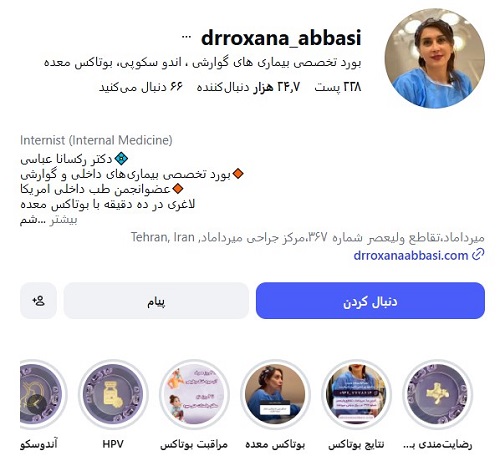Click the left arrow on highlights carousel
The width and height of the screenshot is (500, 456).
click(x=37, y=404)
